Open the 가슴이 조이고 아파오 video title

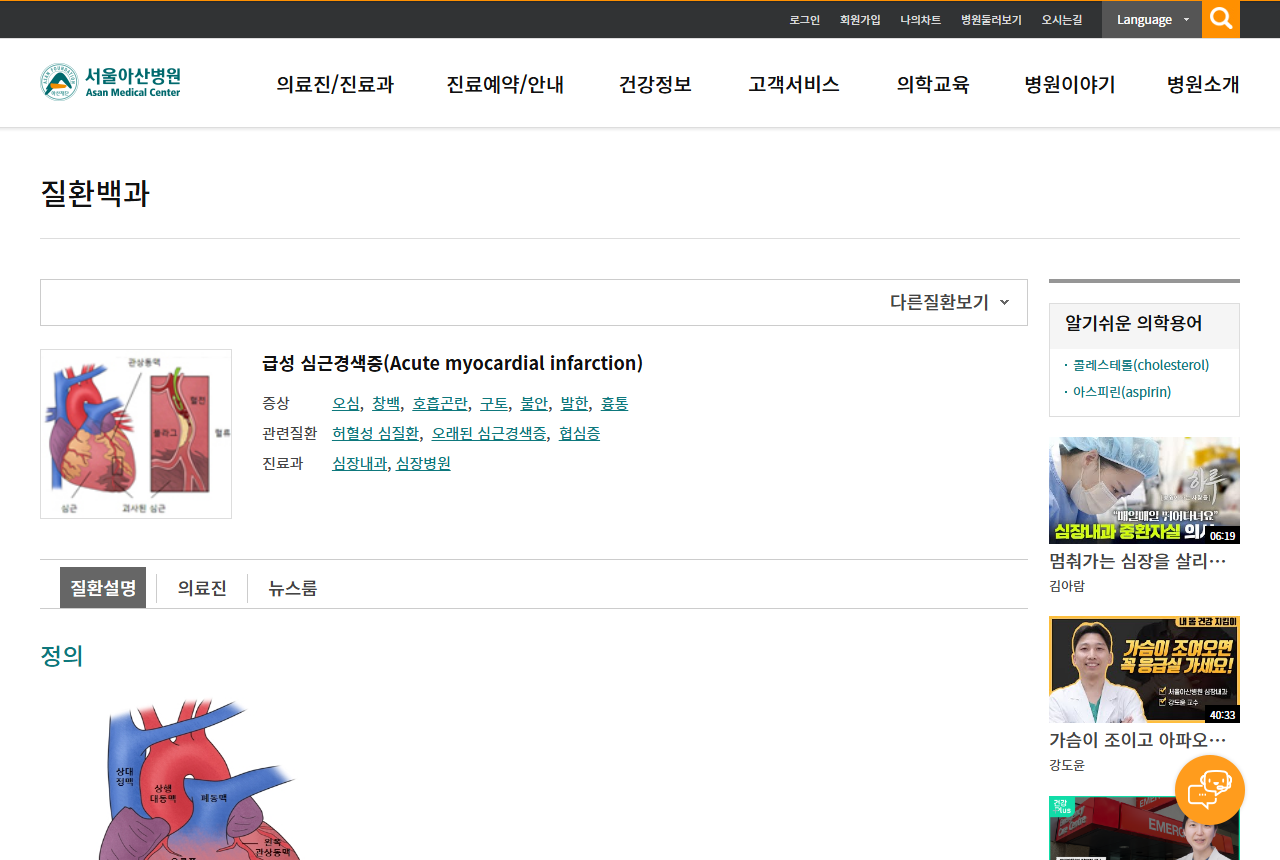(x=1137, y=740)
